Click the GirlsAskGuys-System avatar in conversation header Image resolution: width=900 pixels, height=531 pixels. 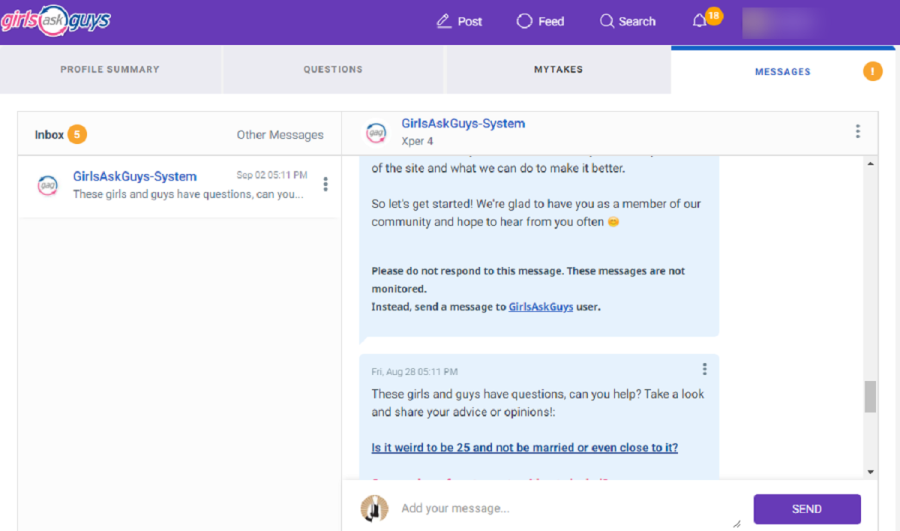tap(376, 133)
